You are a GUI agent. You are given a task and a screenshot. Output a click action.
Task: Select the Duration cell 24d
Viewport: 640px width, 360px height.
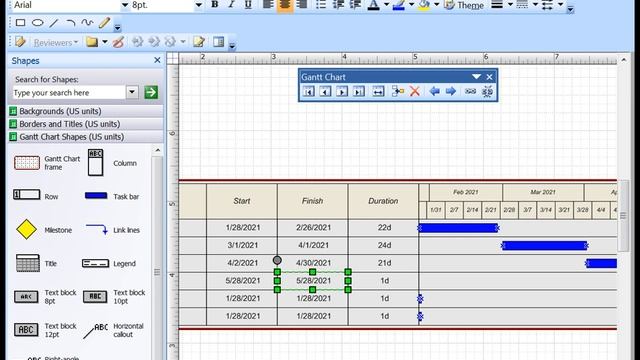click(x=384, y=245)
